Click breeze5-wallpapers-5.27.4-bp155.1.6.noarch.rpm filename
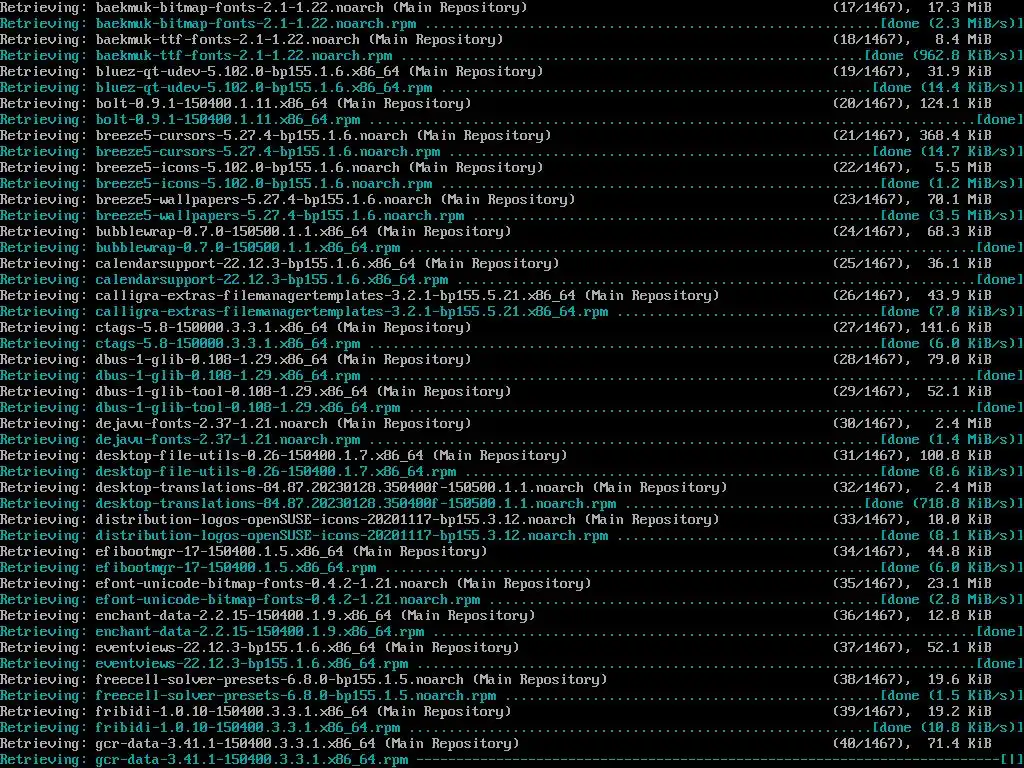Viewport: 1024px width, 768px height. [x=280, y=216]
